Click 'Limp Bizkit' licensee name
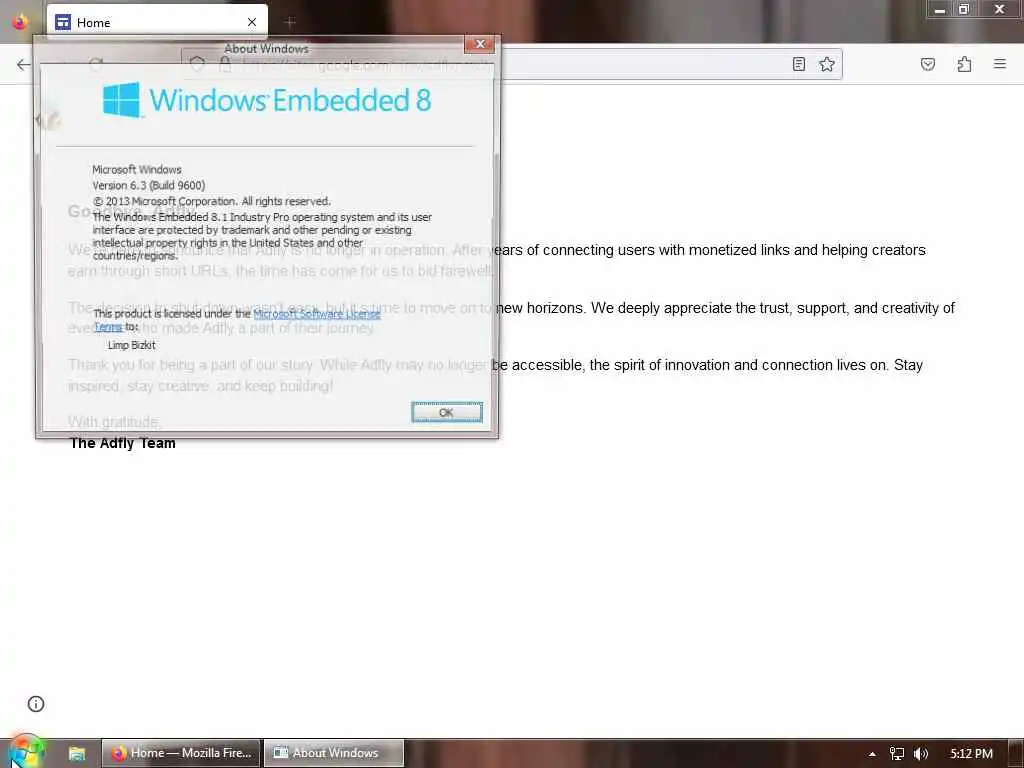1024x768 pixels. [x=131, y=345]
